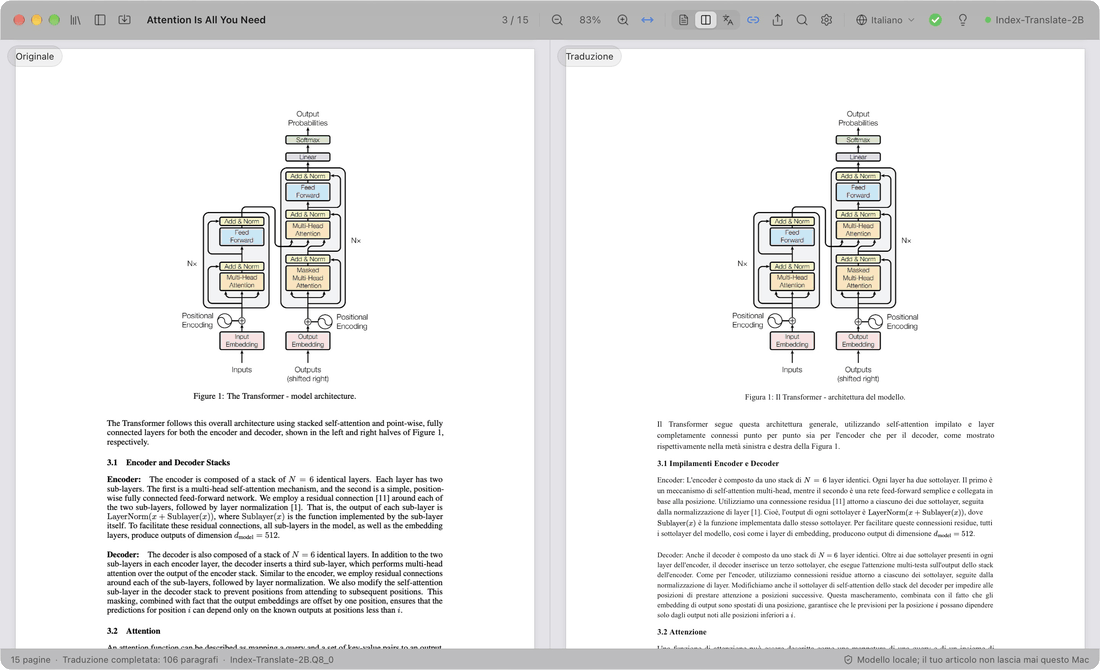
Task: Click the blue fit-to-width arrows
Action: [x=648, y=20]
